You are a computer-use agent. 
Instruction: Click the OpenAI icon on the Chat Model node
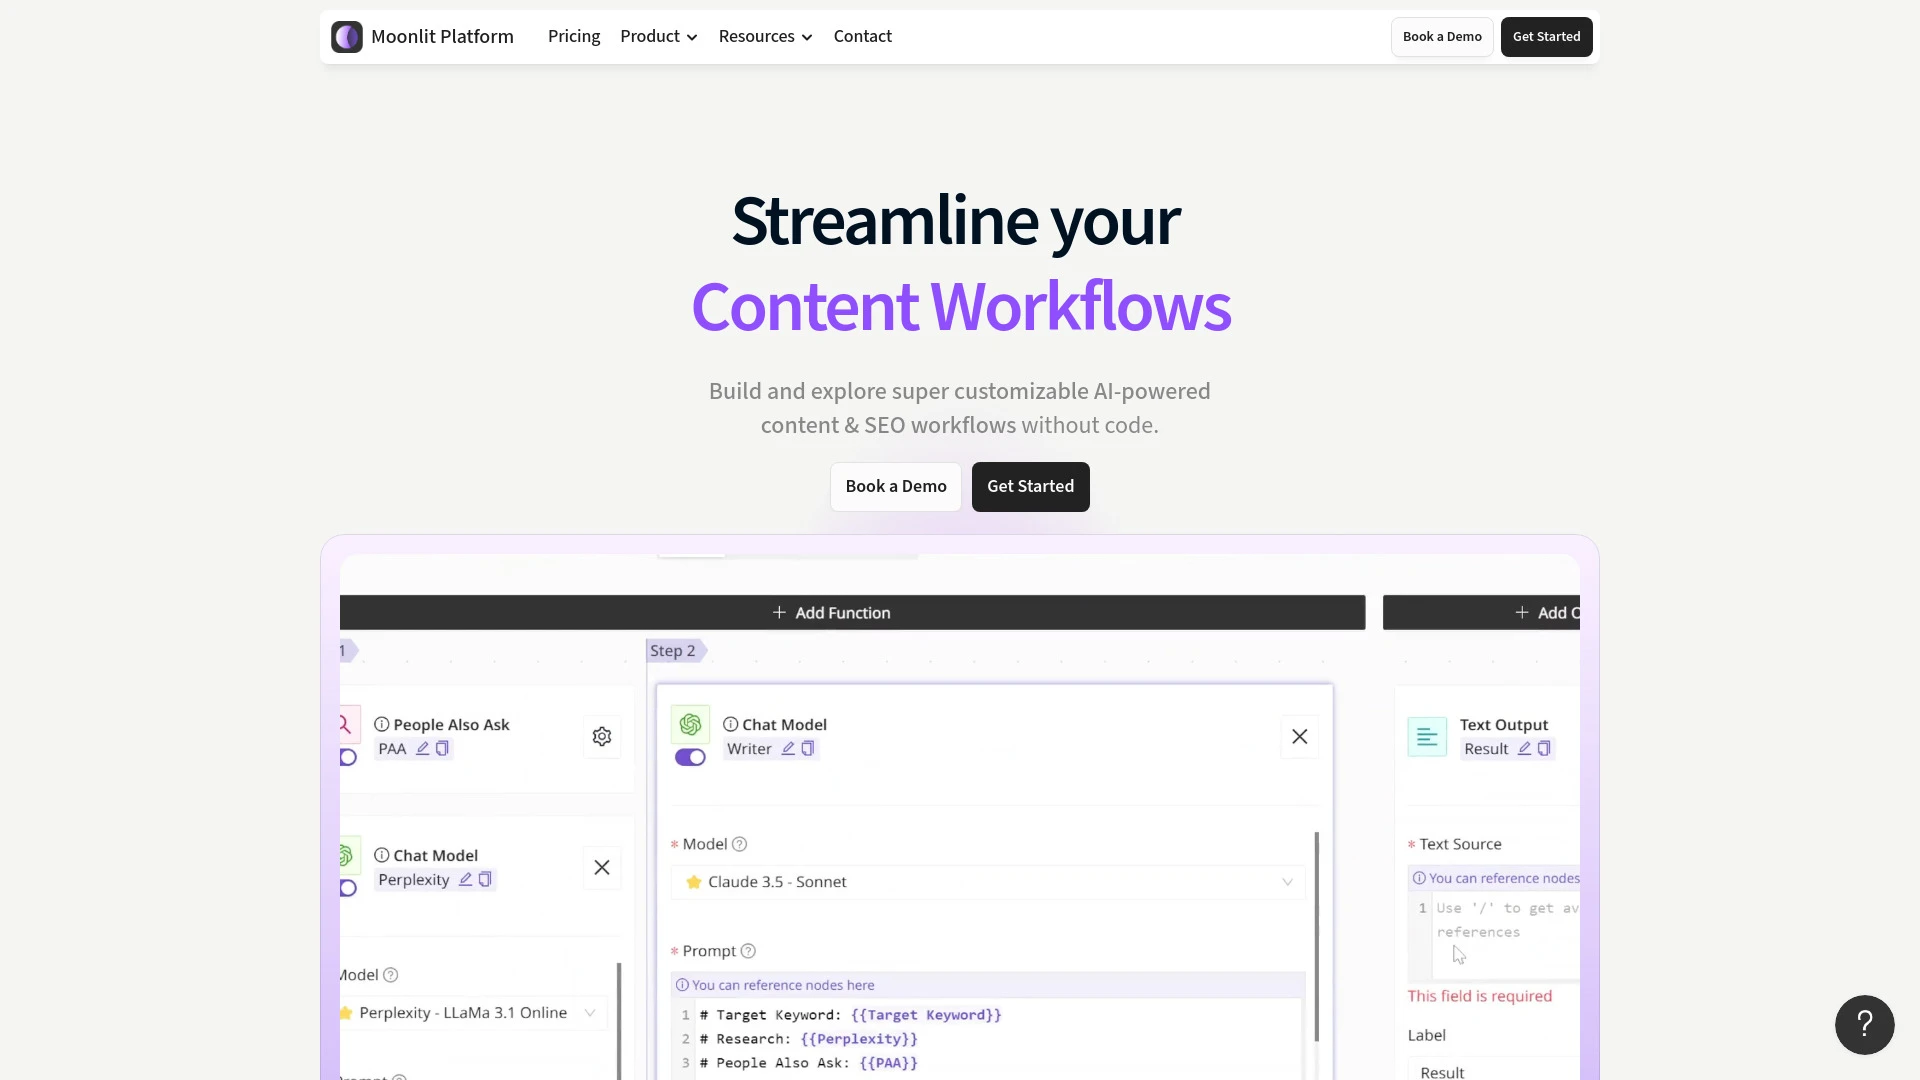pyautogui.click(x=690, y=723)
